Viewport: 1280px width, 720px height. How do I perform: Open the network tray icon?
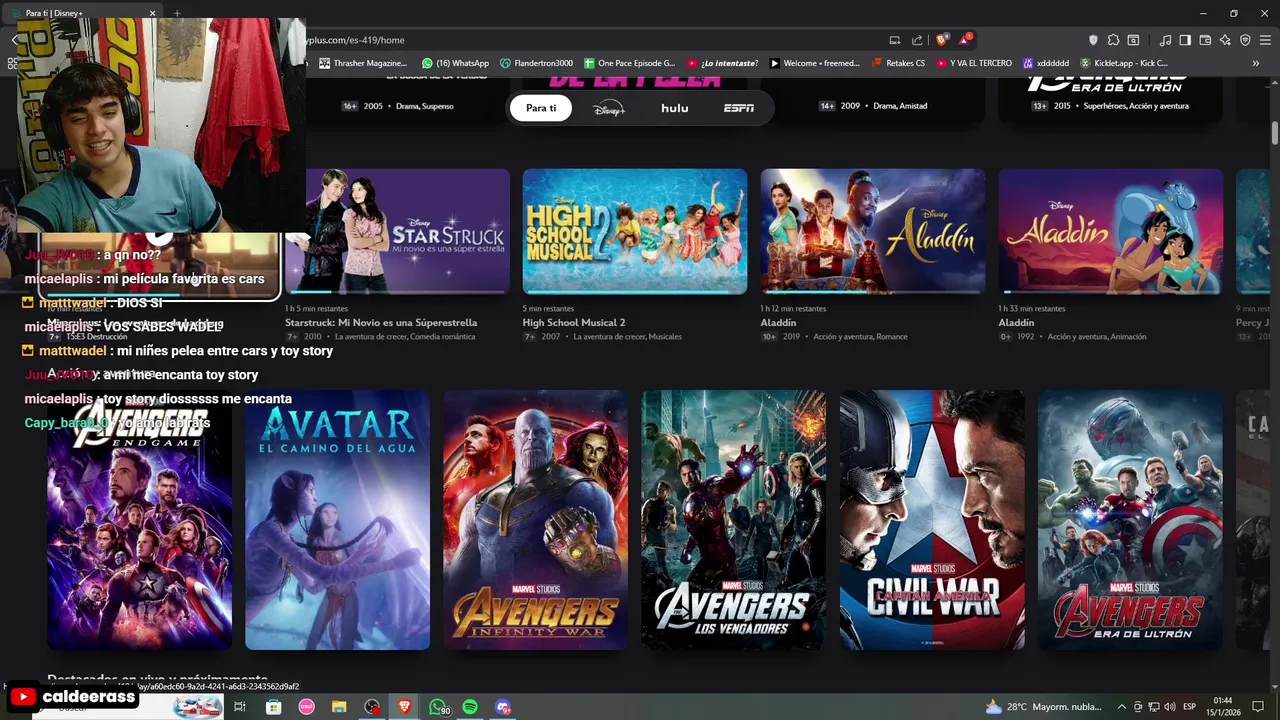[1153, 707]
